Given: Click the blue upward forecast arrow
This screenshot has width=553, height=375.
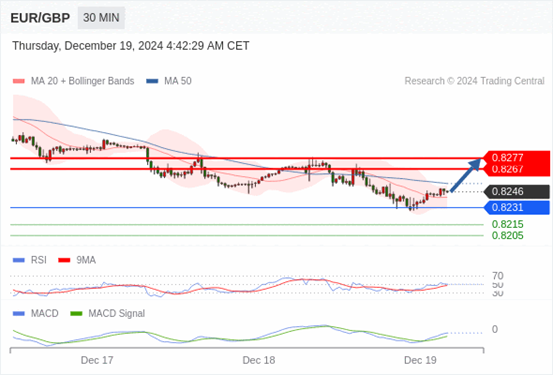Looking at the screenshot, I should coord(466,175).
